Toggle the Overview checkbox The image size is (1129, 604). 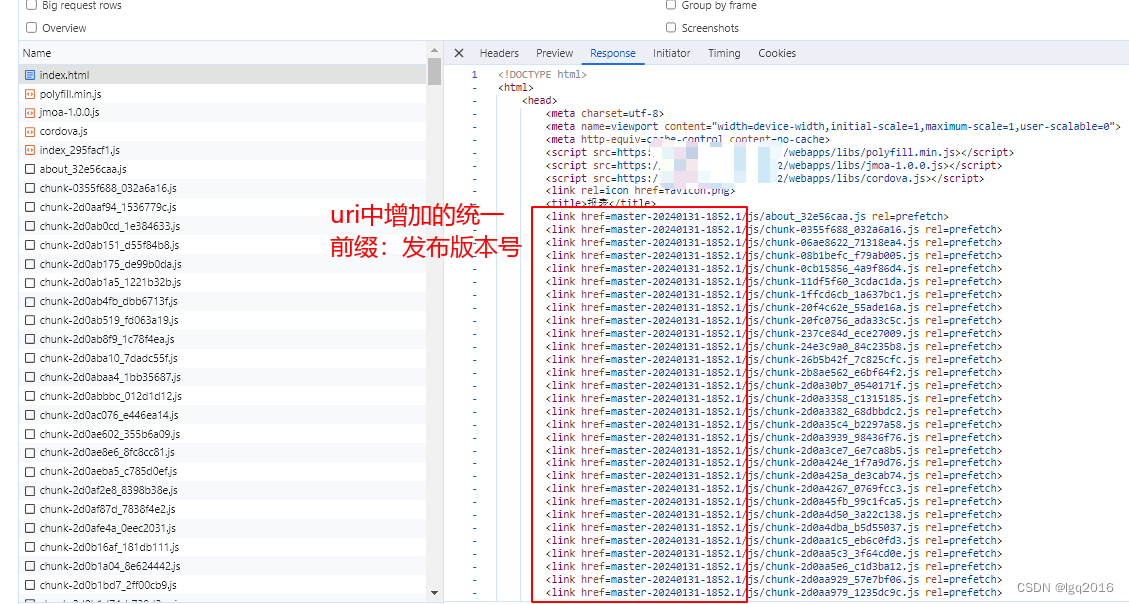pos(31,27)
